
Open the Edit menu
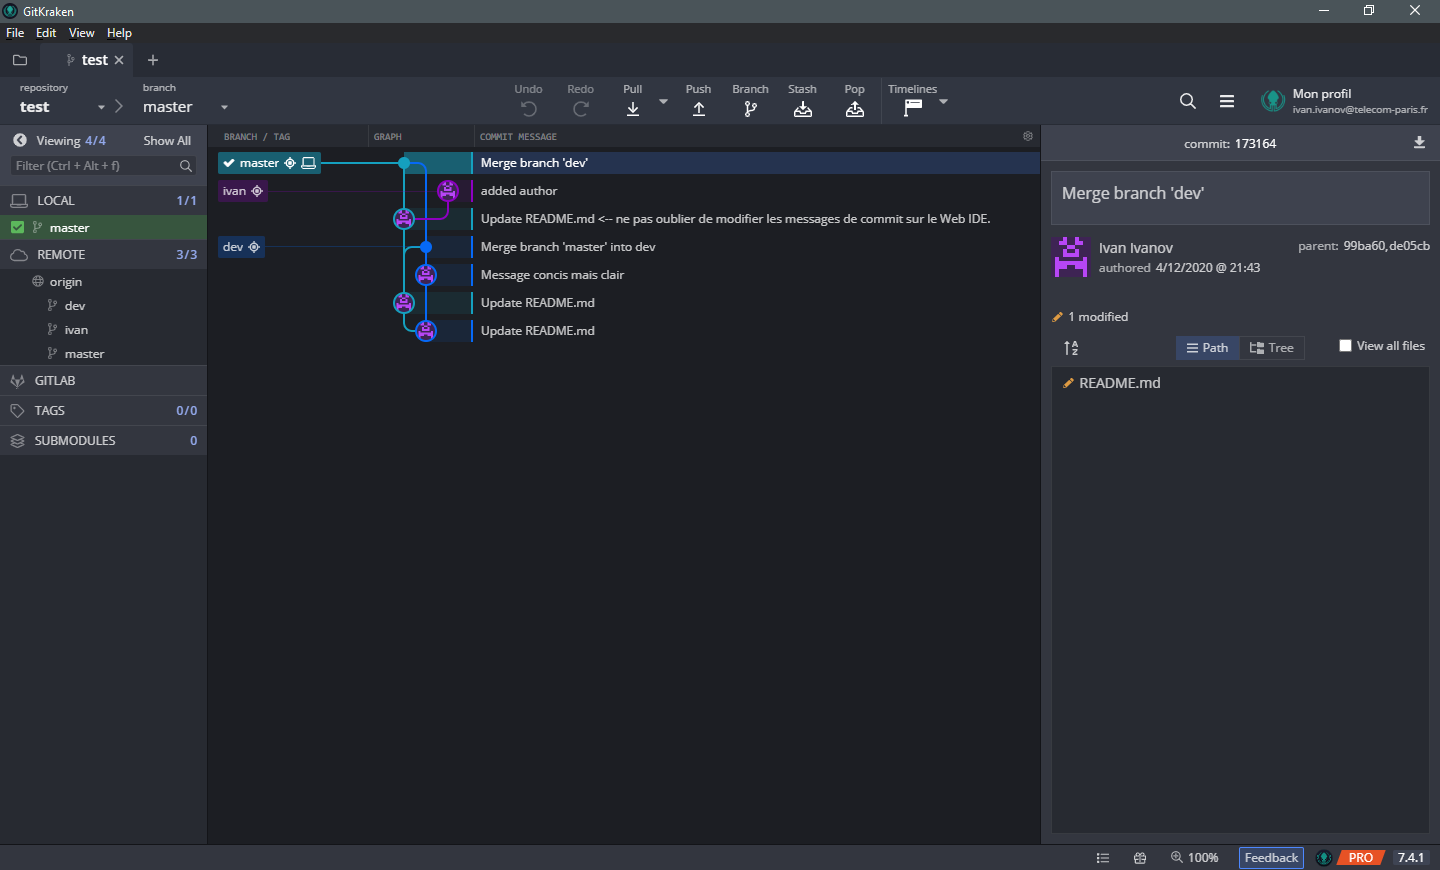pyautogui.click(x=46, y=33)
